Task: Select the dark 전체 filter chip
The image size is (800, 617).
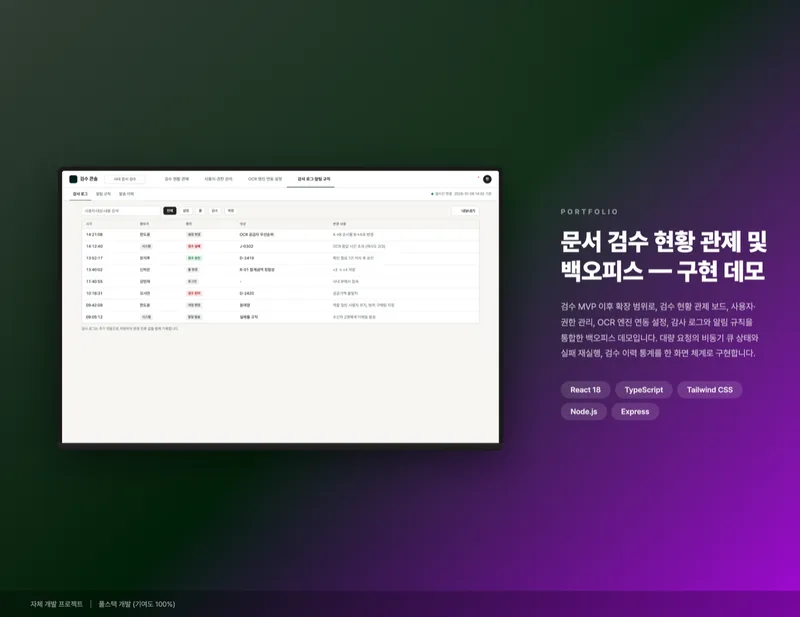Action: click(170, 211)
